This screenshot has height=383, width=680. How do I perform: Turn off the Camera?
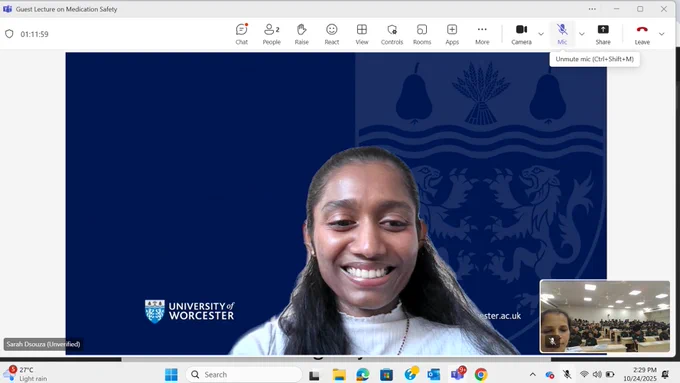pyautogui.click(x=521, y=34)
